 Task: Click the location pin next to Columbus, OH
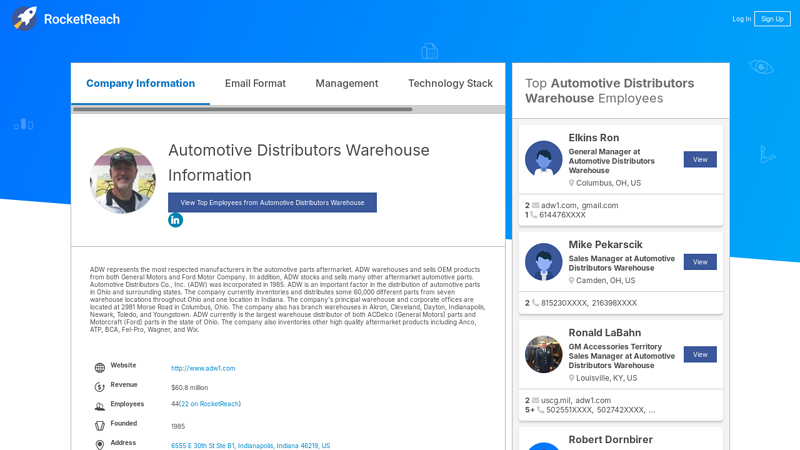click(x=571, y=183)
